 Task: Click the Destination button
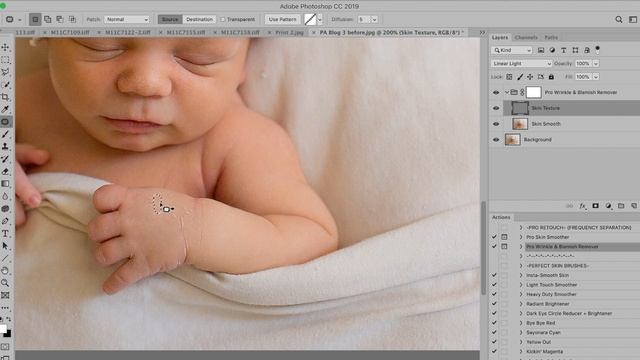pos(199,19)
